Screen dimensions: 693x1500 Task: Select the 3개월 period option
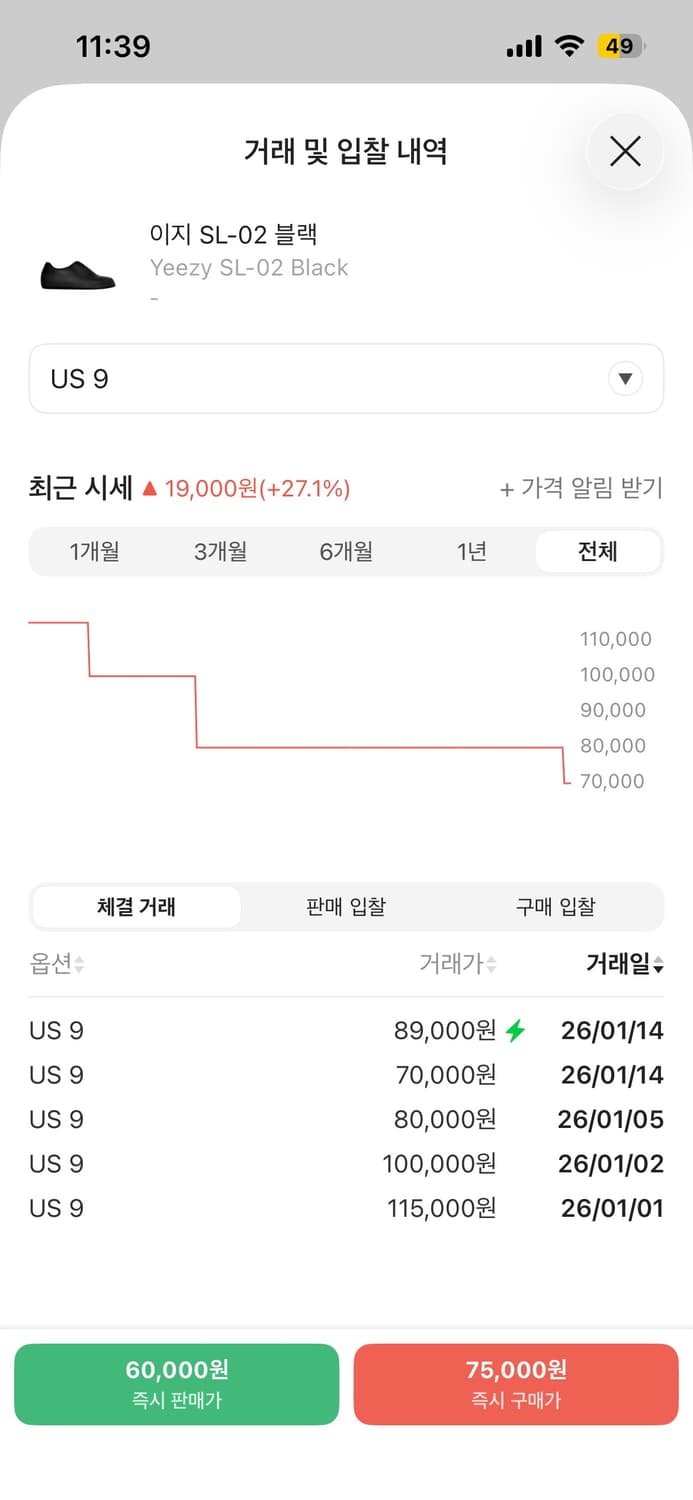click(x=220, y=552)
